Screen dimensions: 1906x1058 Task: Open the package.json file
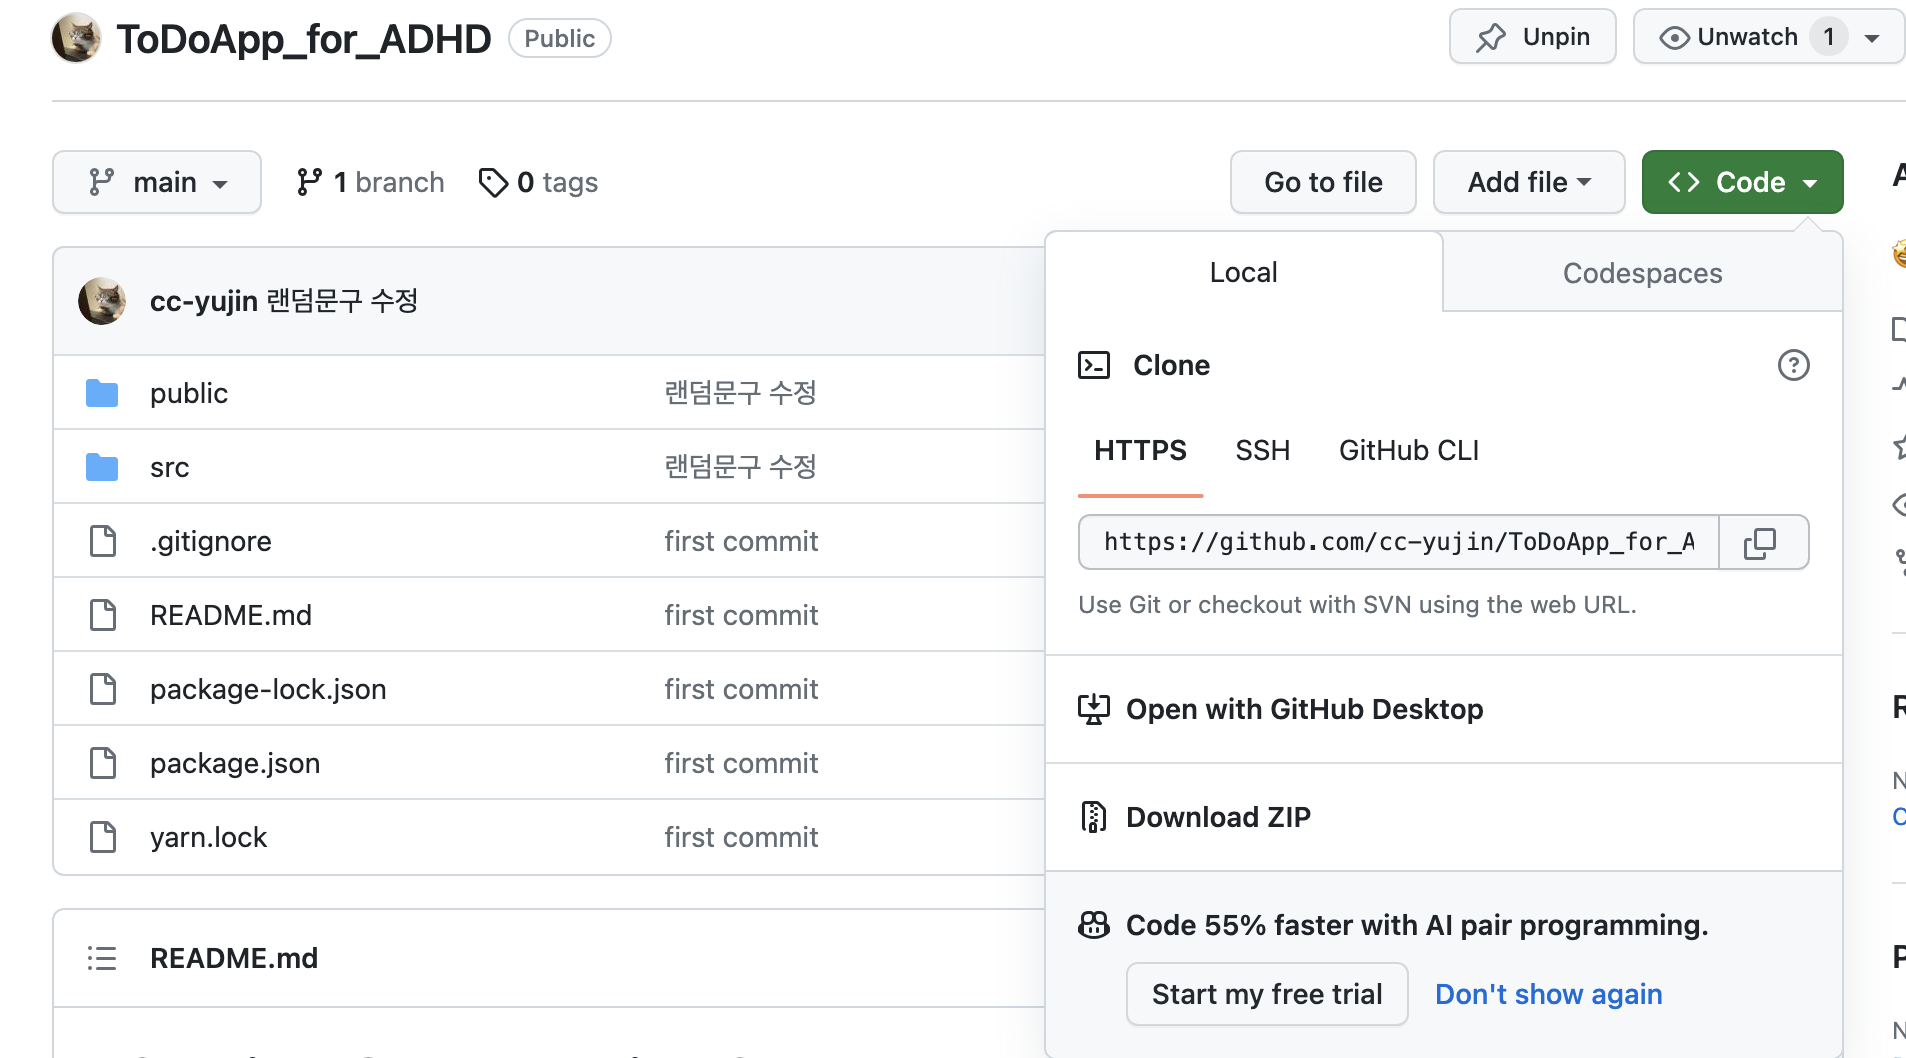click(x=235, y=763)
